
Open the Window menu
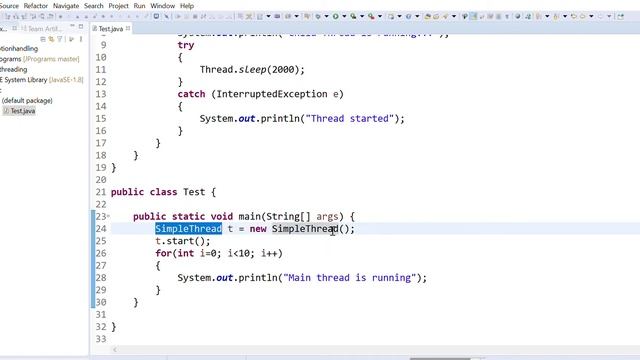(162, 6)
